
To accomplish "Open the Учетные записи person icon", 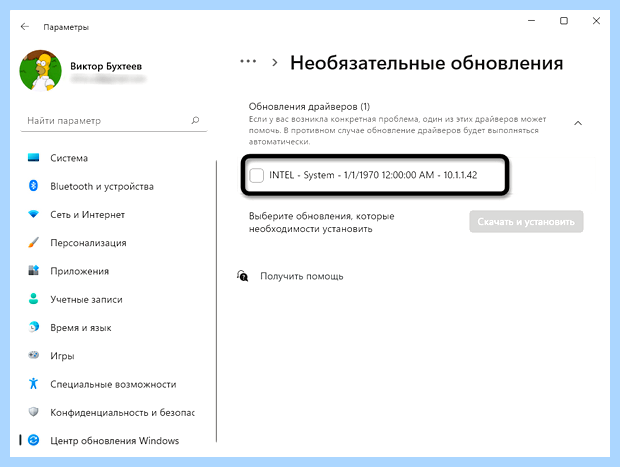I will coord(34,299).
